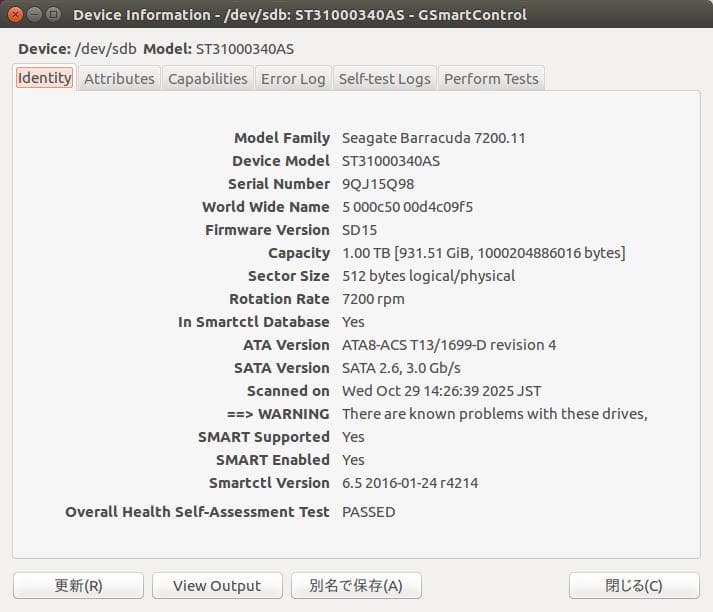Screen dimensions: 713x612
Task: Click the SMART Enabled value Yes
Action: coord(353,460)
